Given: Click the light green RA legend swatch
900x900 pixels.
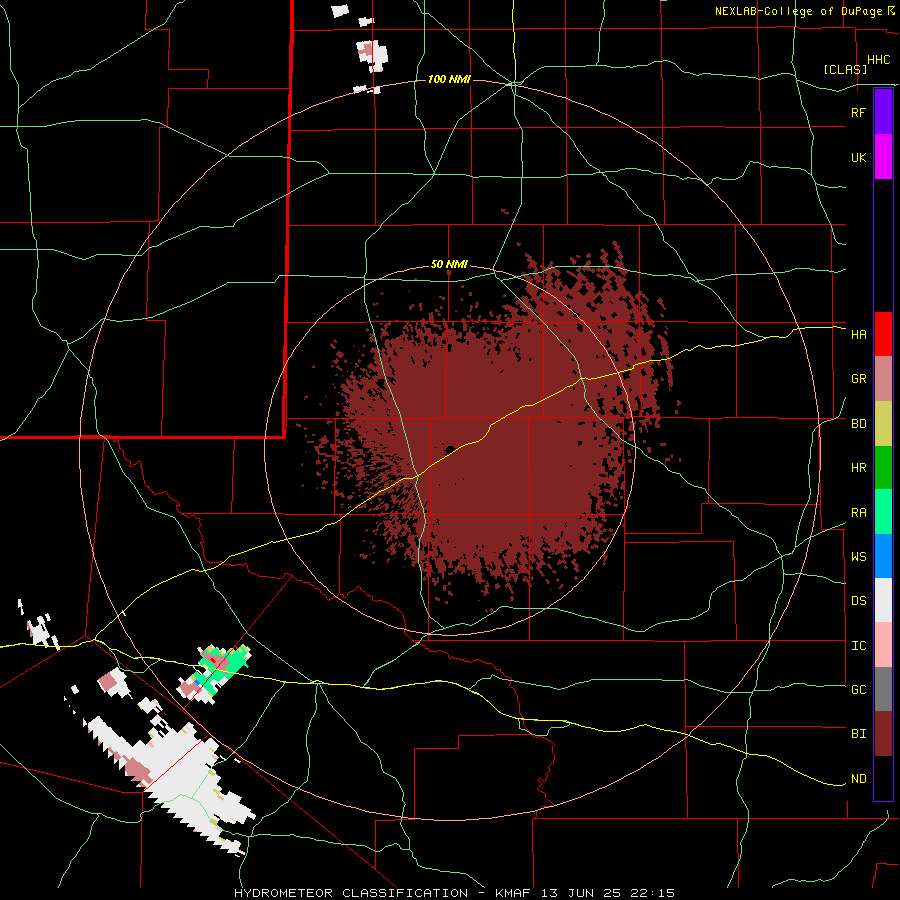Looking at the screenshot, I should point(883,512).
